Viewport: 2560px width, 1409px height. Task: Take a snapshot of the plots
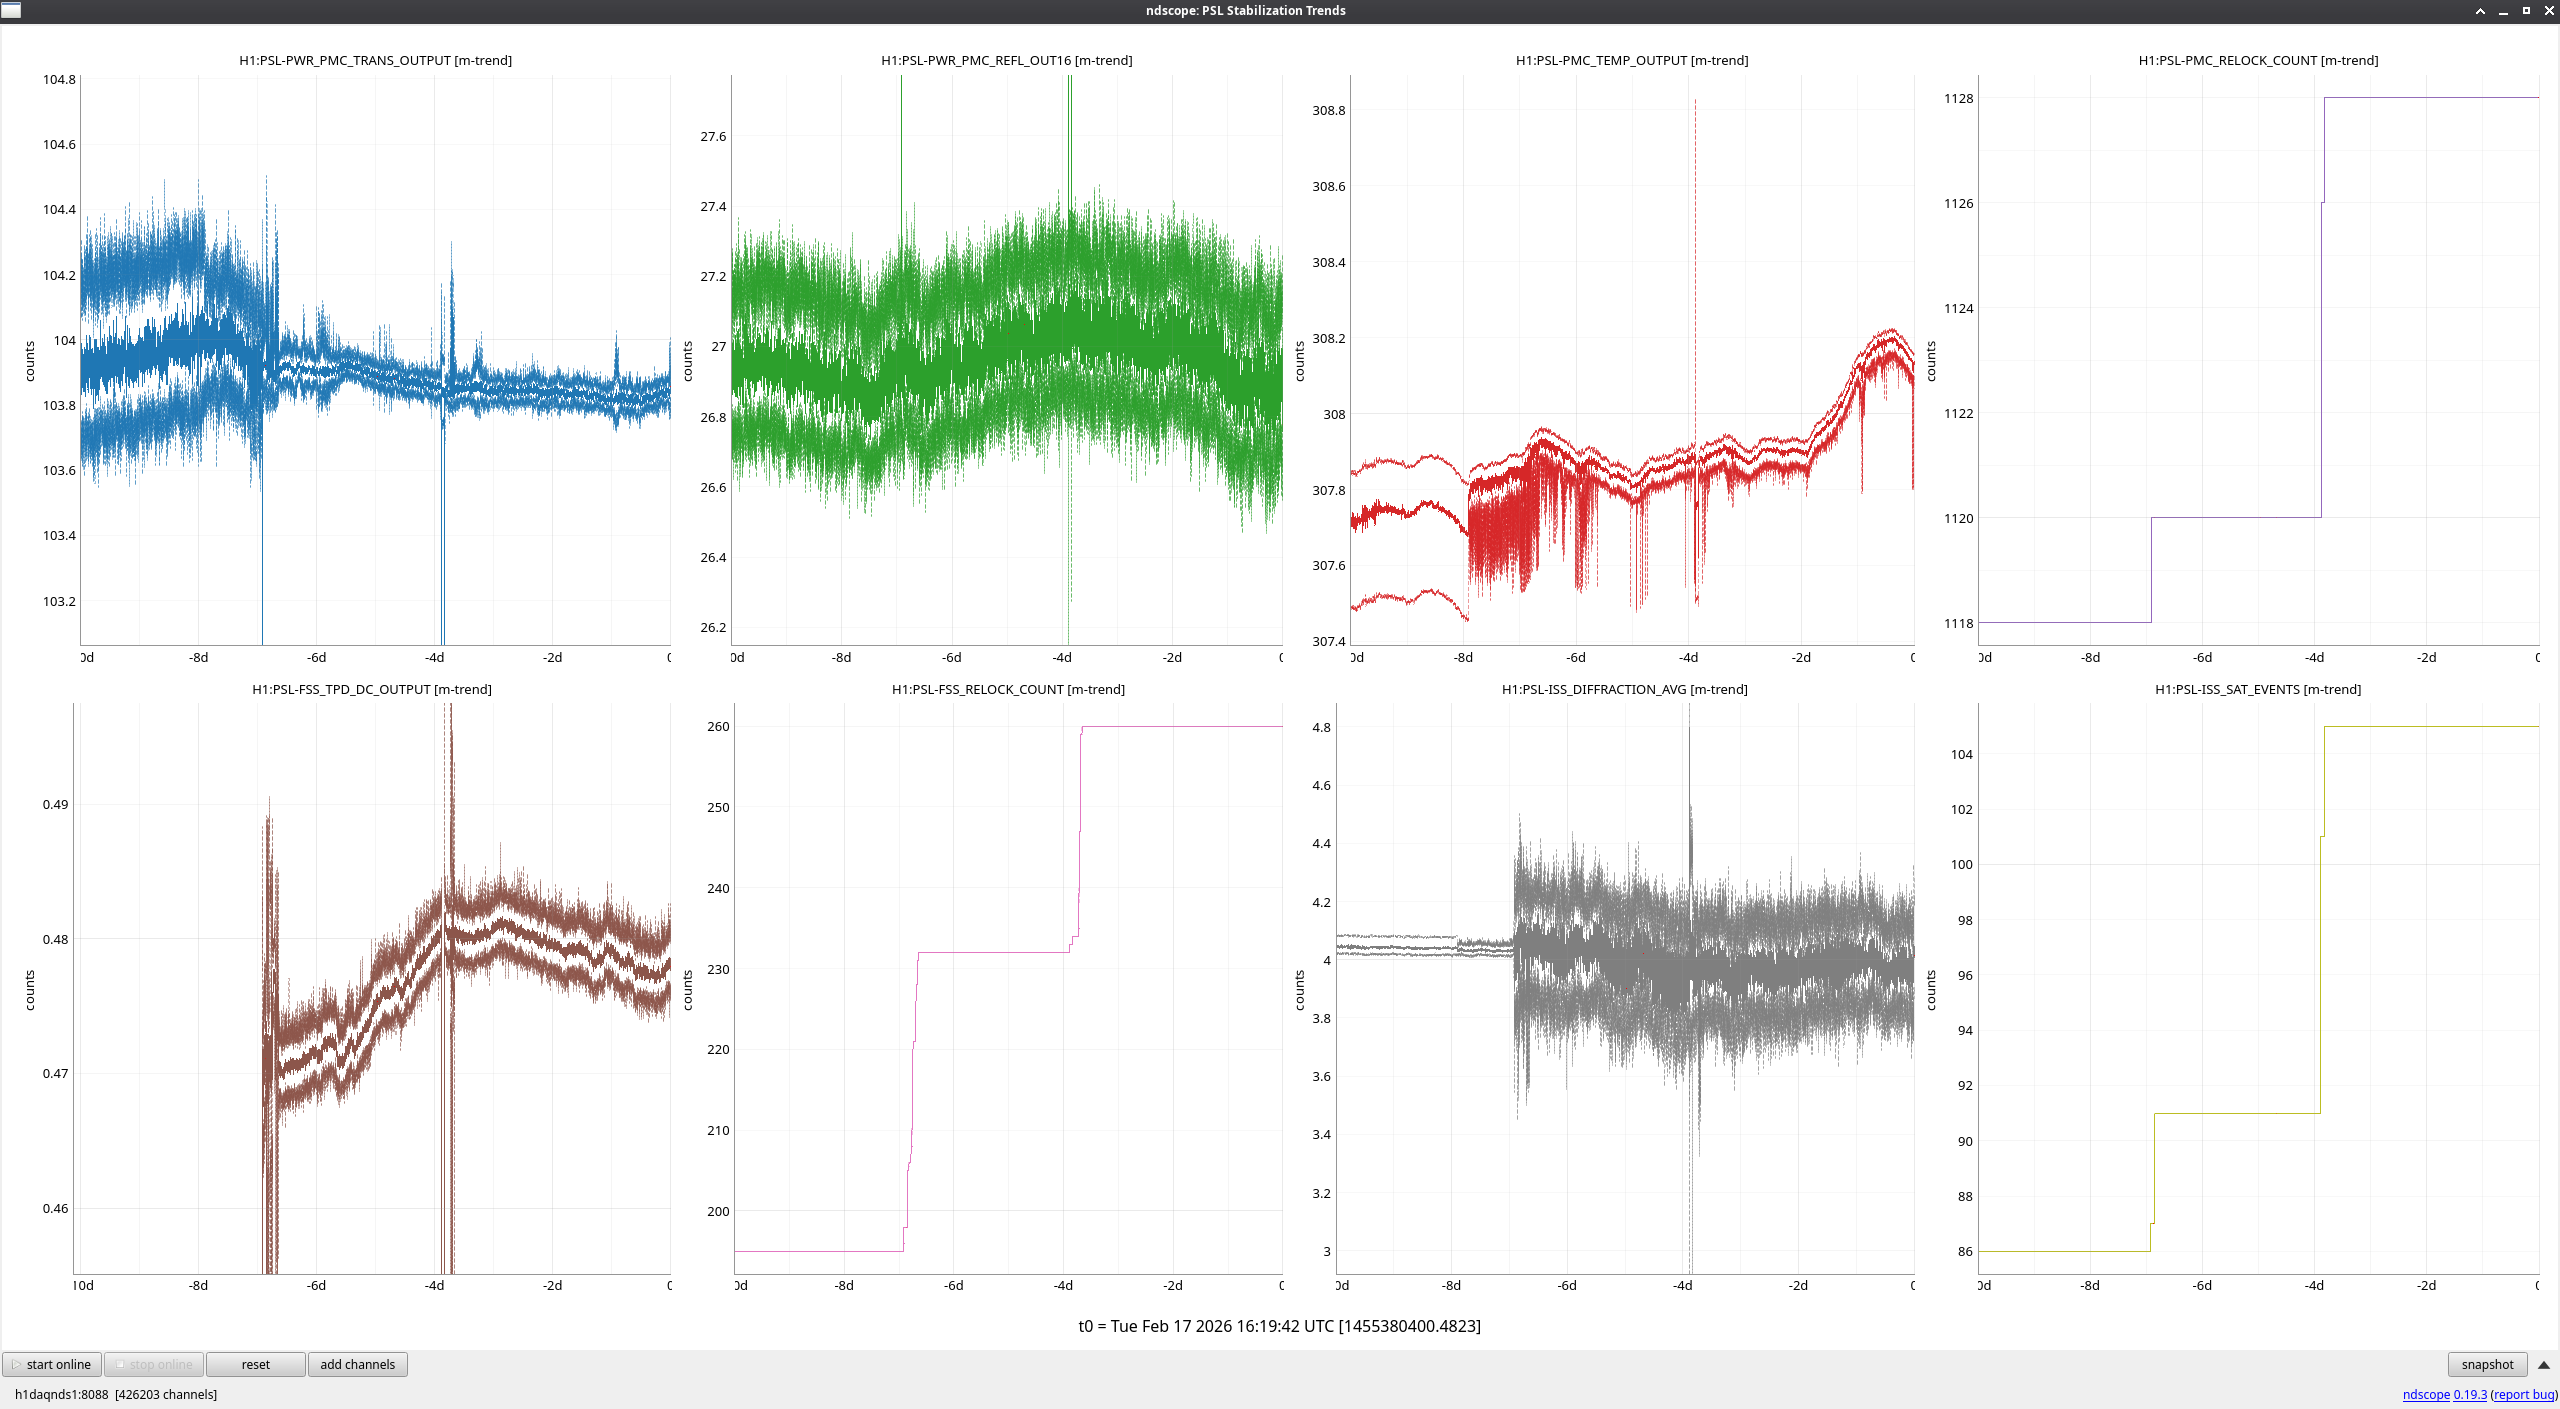[x=2486, y=1364]
